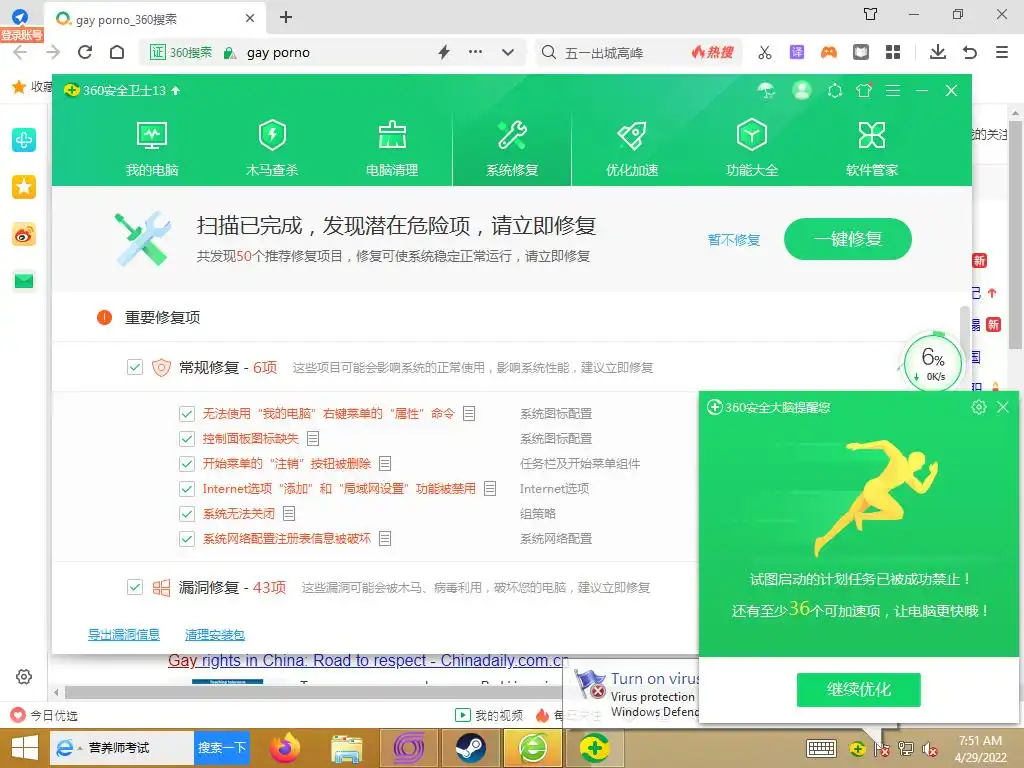This screenshot has width=1024, height=768.
Task: Open details icon for 系统无法关闭
Action: (x=289, y=513)
